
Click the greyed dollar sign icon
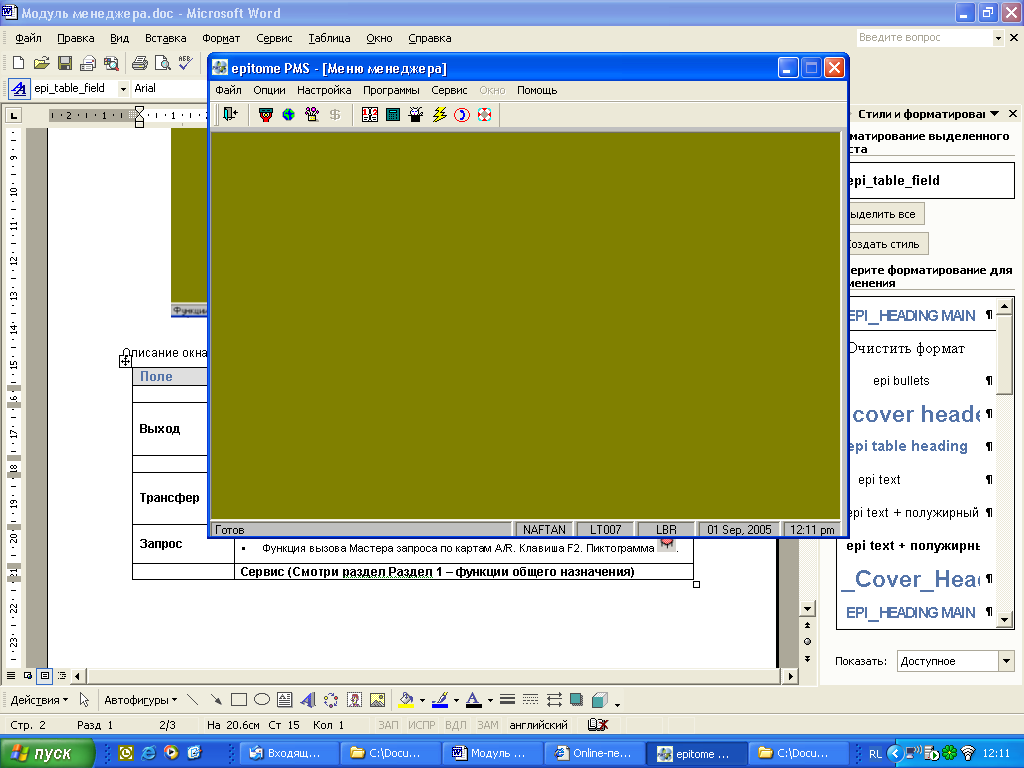tap(335, 115)
